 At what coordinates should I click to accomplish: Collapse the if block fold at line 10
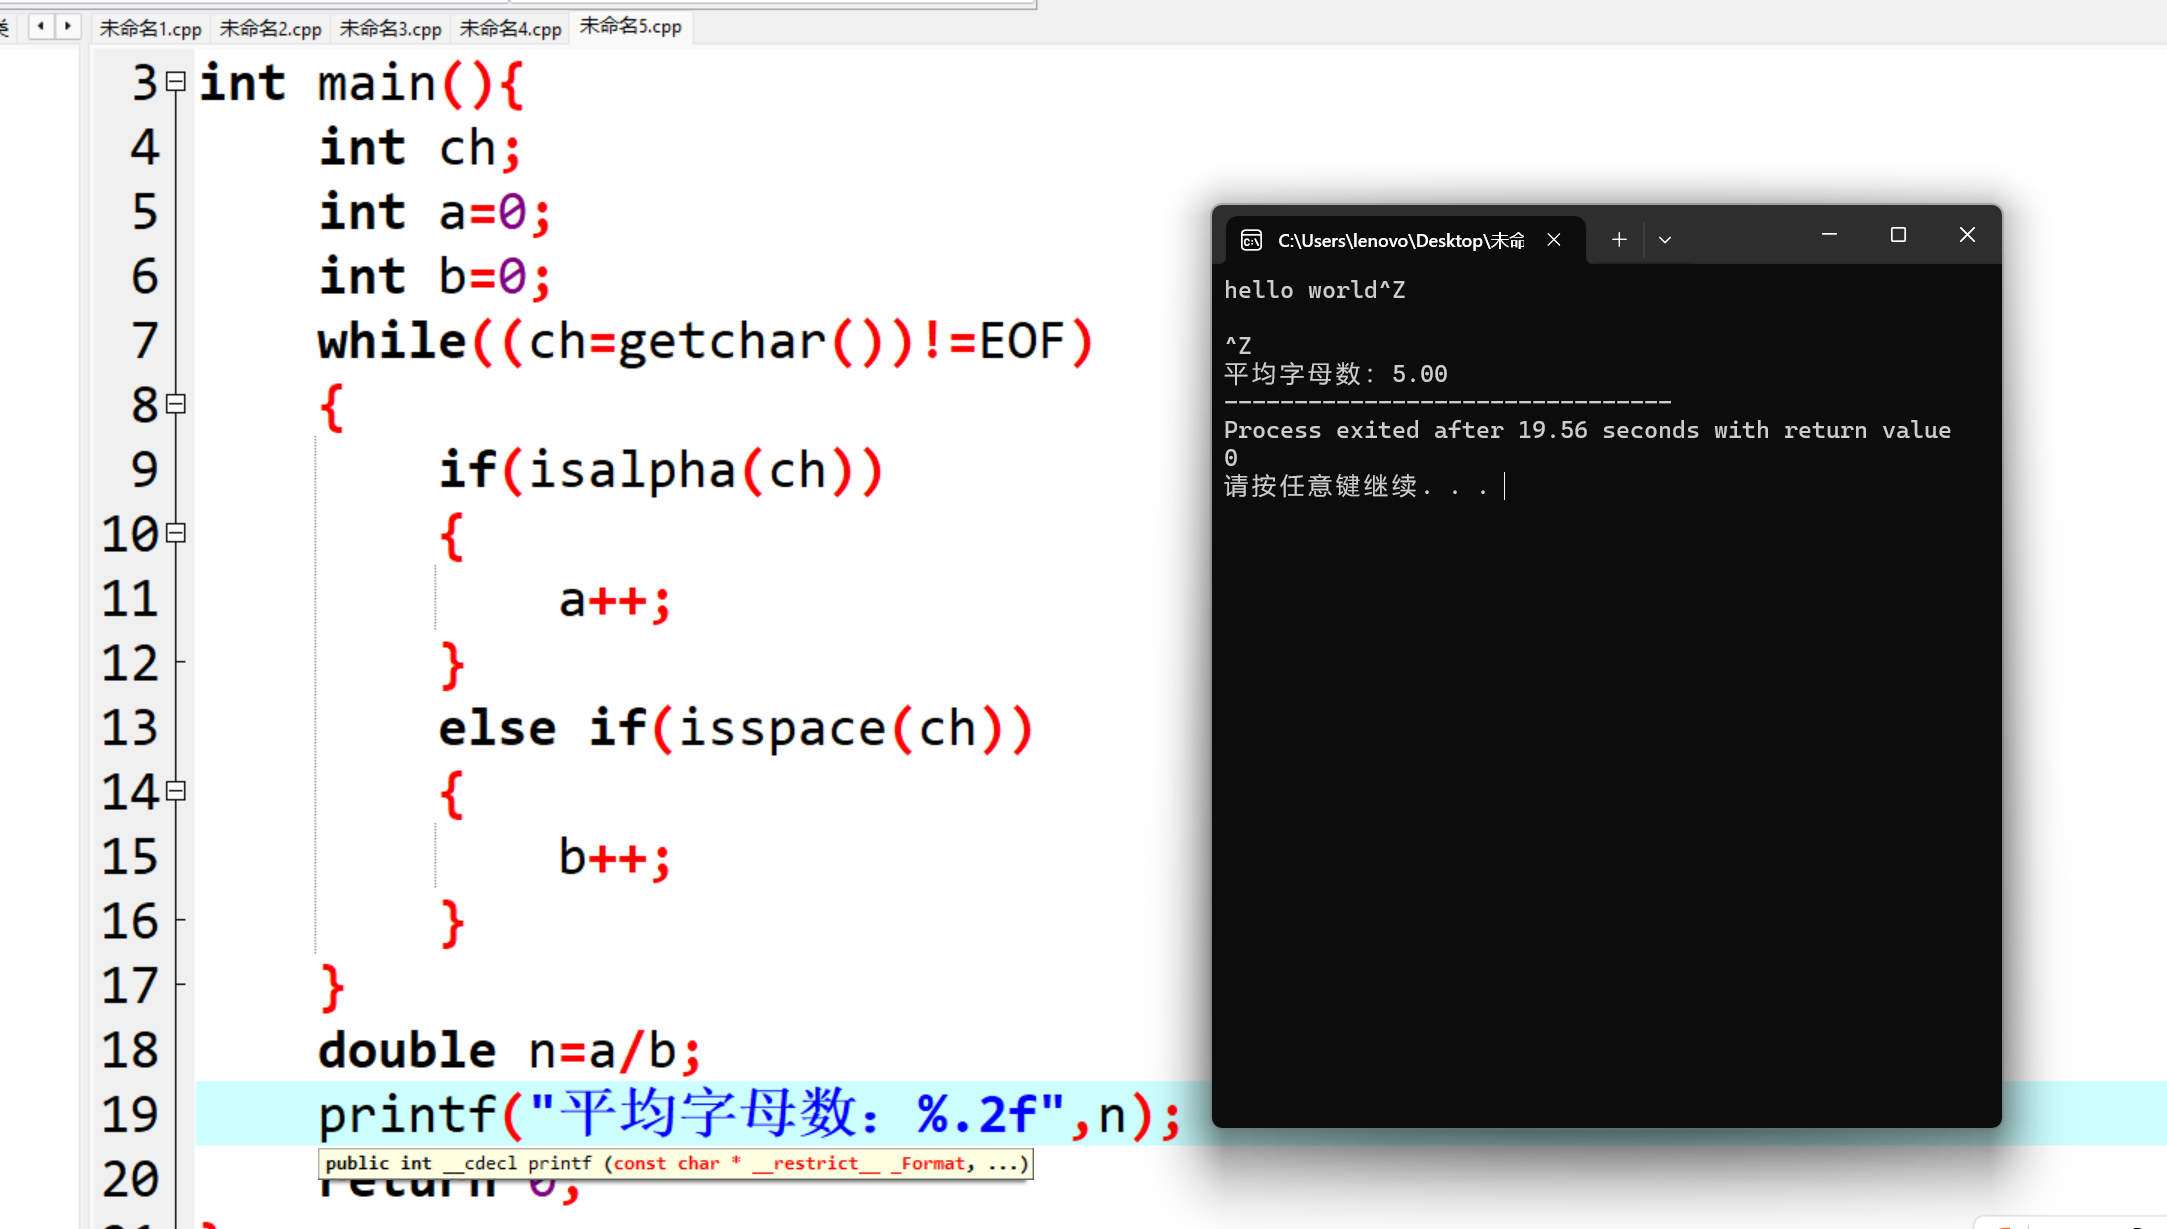176,533
